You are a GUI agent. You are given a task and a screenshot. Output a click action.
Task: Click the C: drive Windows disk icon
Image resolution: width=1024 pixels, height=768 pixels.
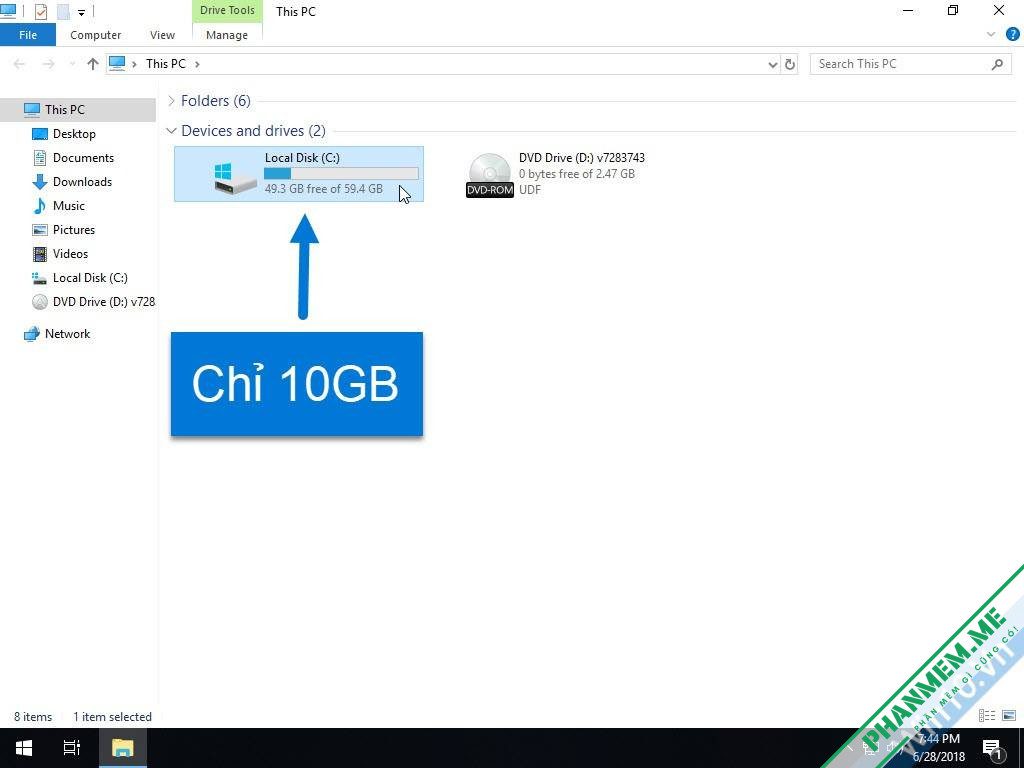(x=235, y=178)
